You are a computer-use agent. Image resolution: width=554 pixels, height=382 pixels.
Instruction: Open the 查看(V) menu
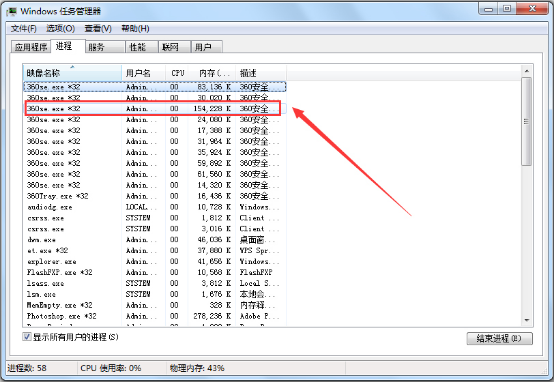pos(98,28)
